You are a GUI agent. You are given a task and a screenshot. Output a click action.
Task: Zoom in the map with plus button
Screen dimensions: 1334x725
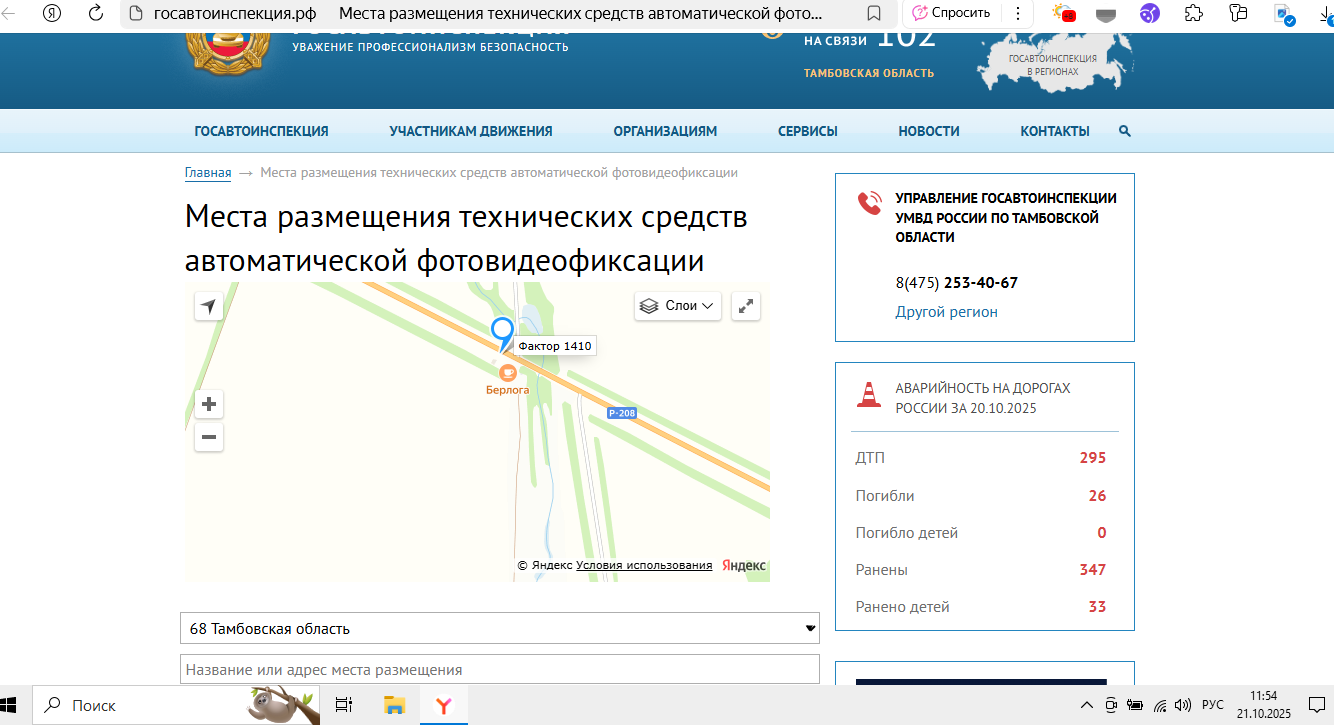209,404
